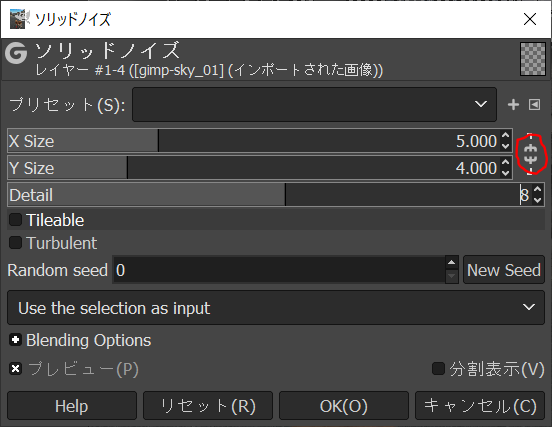Image resolution: width=552 pixels, height=427 pixels.
Task: Increase X Size with up arrow
Action: click(506, 136)
